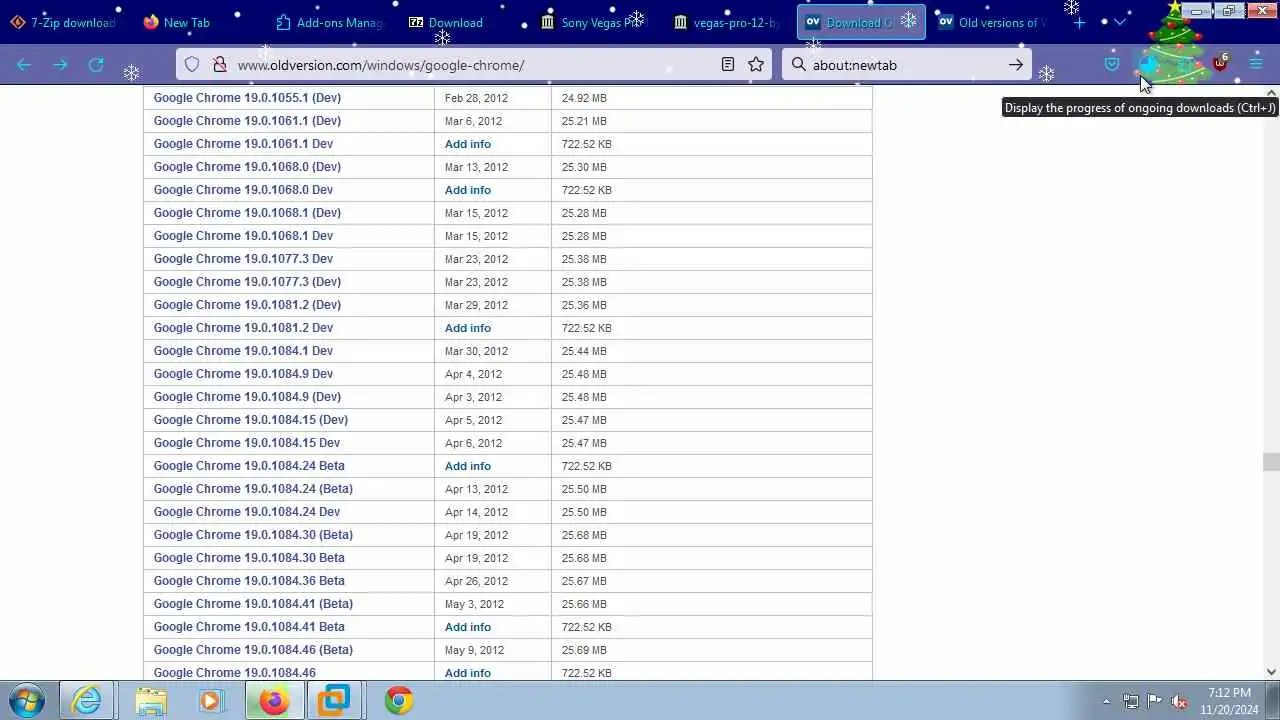Screen dimensions: 1280x720
Task: Open a new browser tab
Action: 1080,22
